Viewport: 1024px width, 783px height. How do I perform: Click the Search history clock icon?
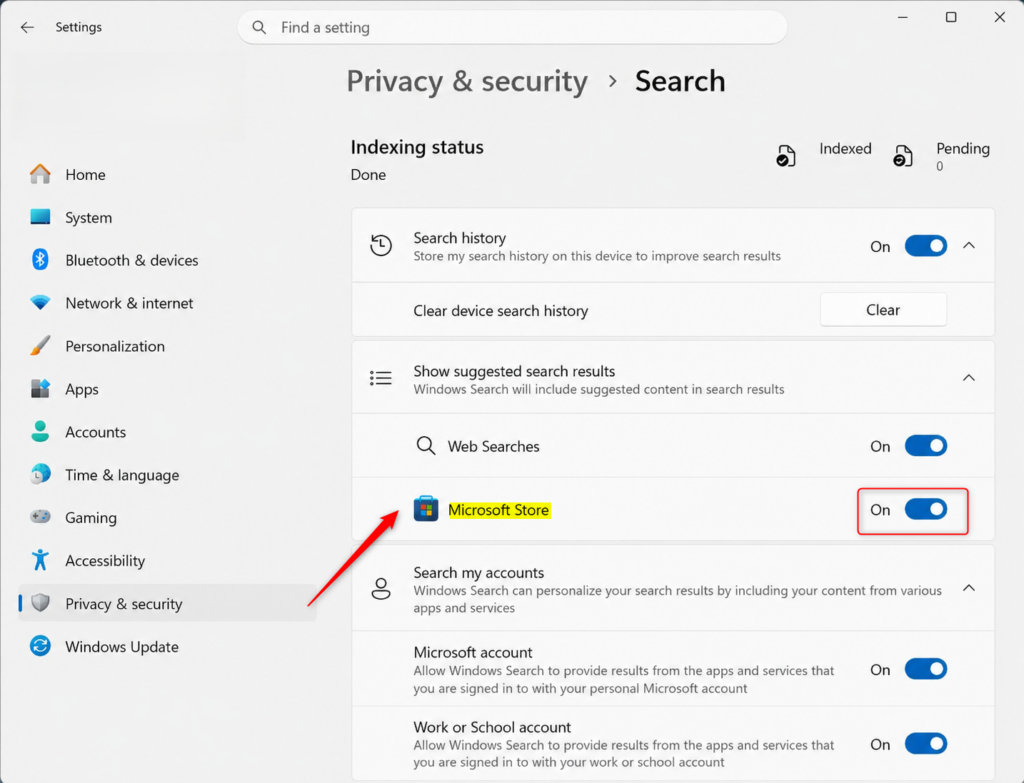pyautogui.click(x=381, y=246)
